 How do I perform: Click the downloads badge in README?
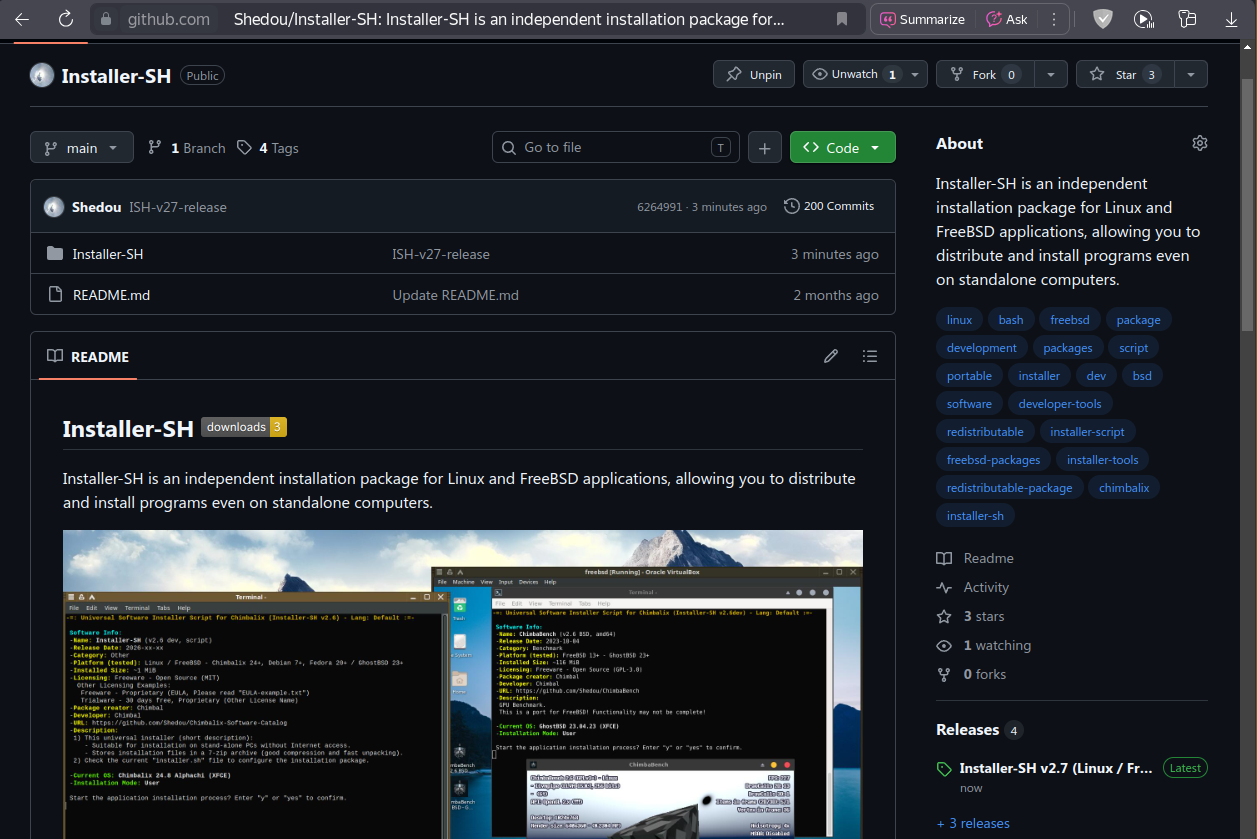click(244, 427)
